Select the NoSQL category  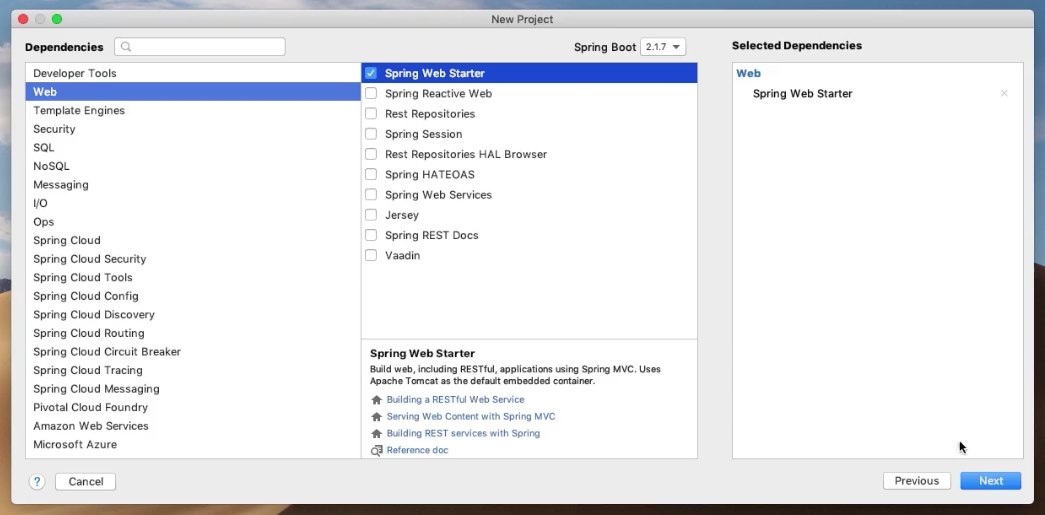click(193, 166)
